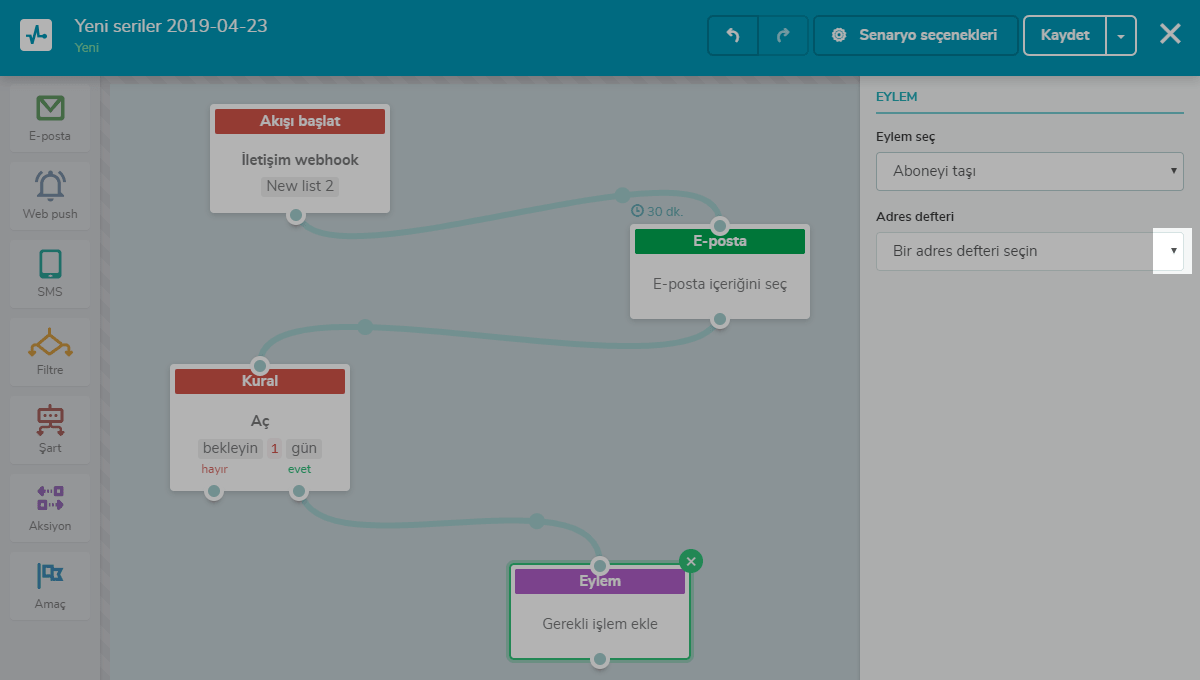Select the Filtre element icon
The width and height of the screenshot is (1200, 680).
(x=50, y=343)
